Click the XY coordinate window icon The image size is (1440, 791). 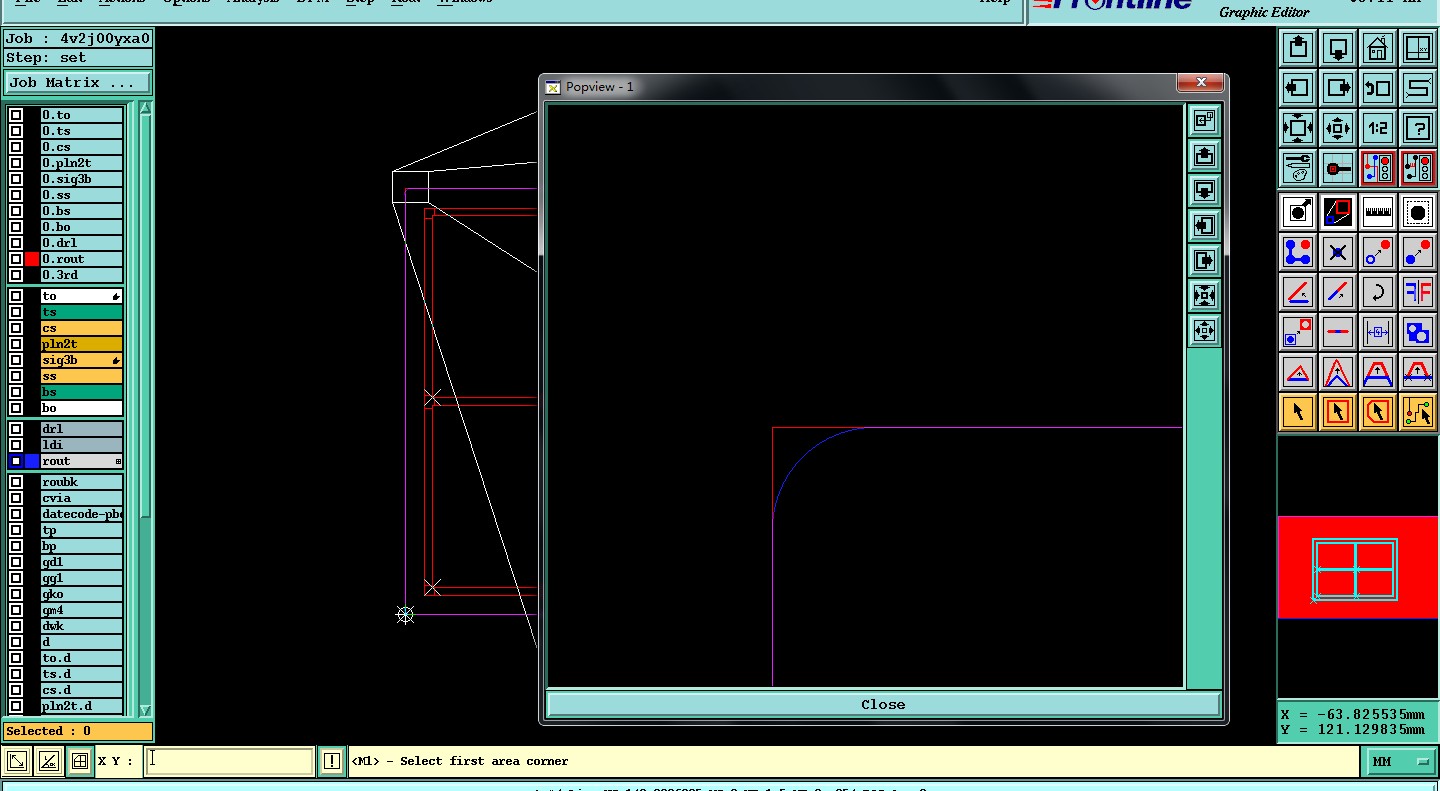pos(1418,47)
